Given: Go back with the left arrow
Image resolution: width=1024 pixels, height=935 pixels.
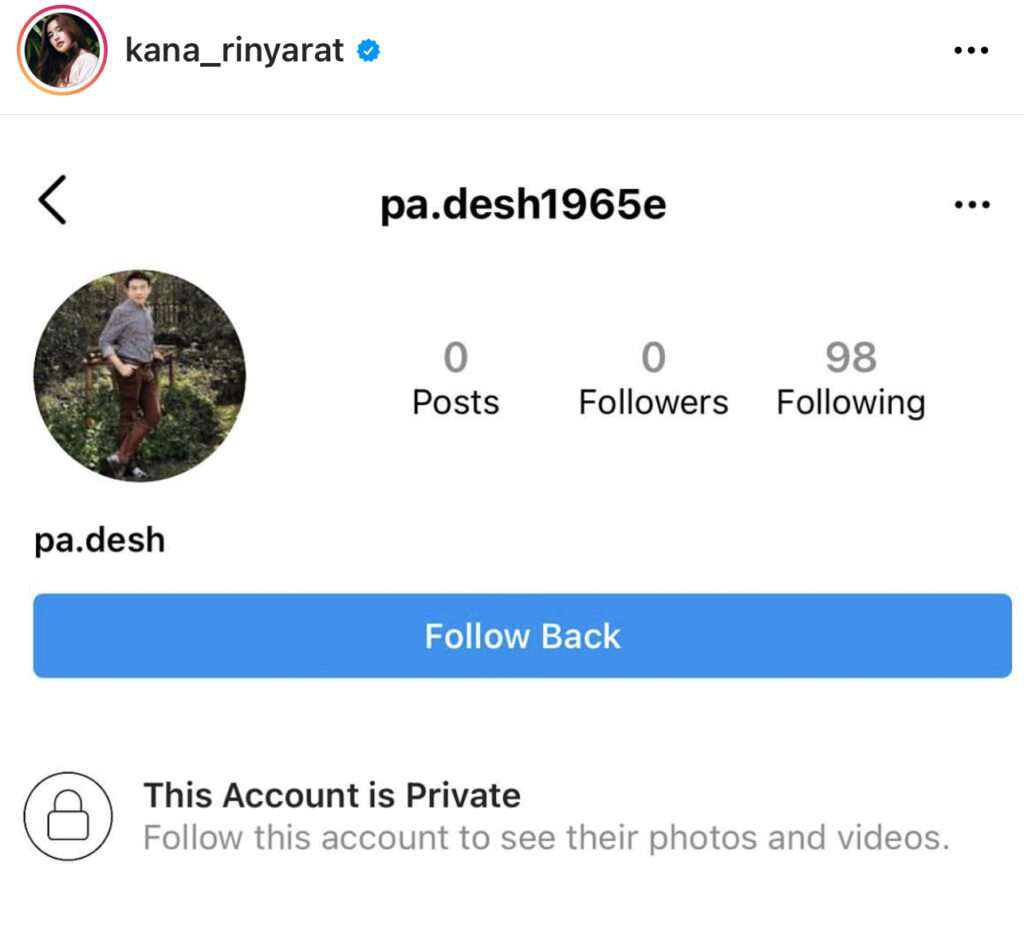Looking at the screenshot, I should tap(52, 200).
